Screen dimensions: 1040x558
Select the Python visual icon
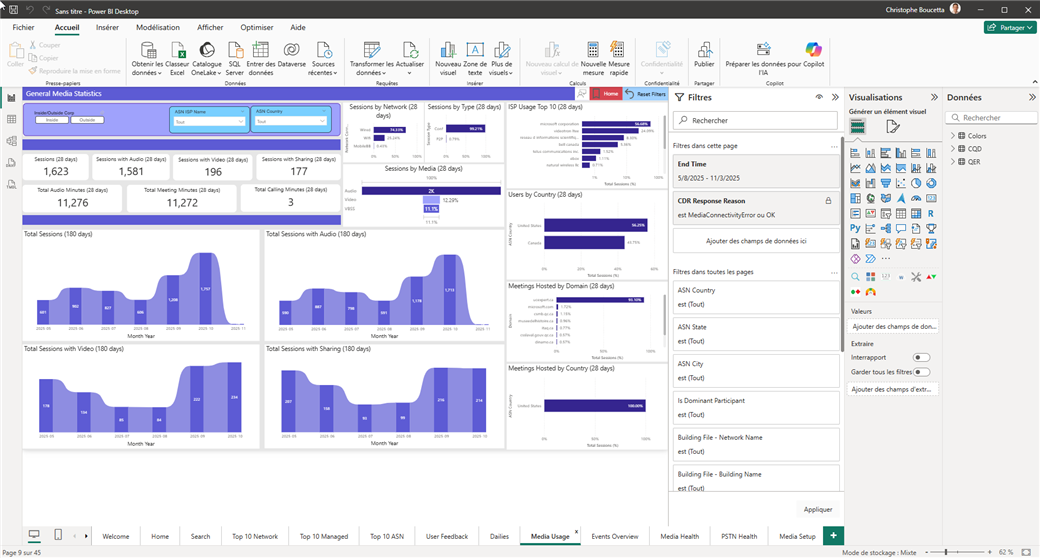(856, 229)
